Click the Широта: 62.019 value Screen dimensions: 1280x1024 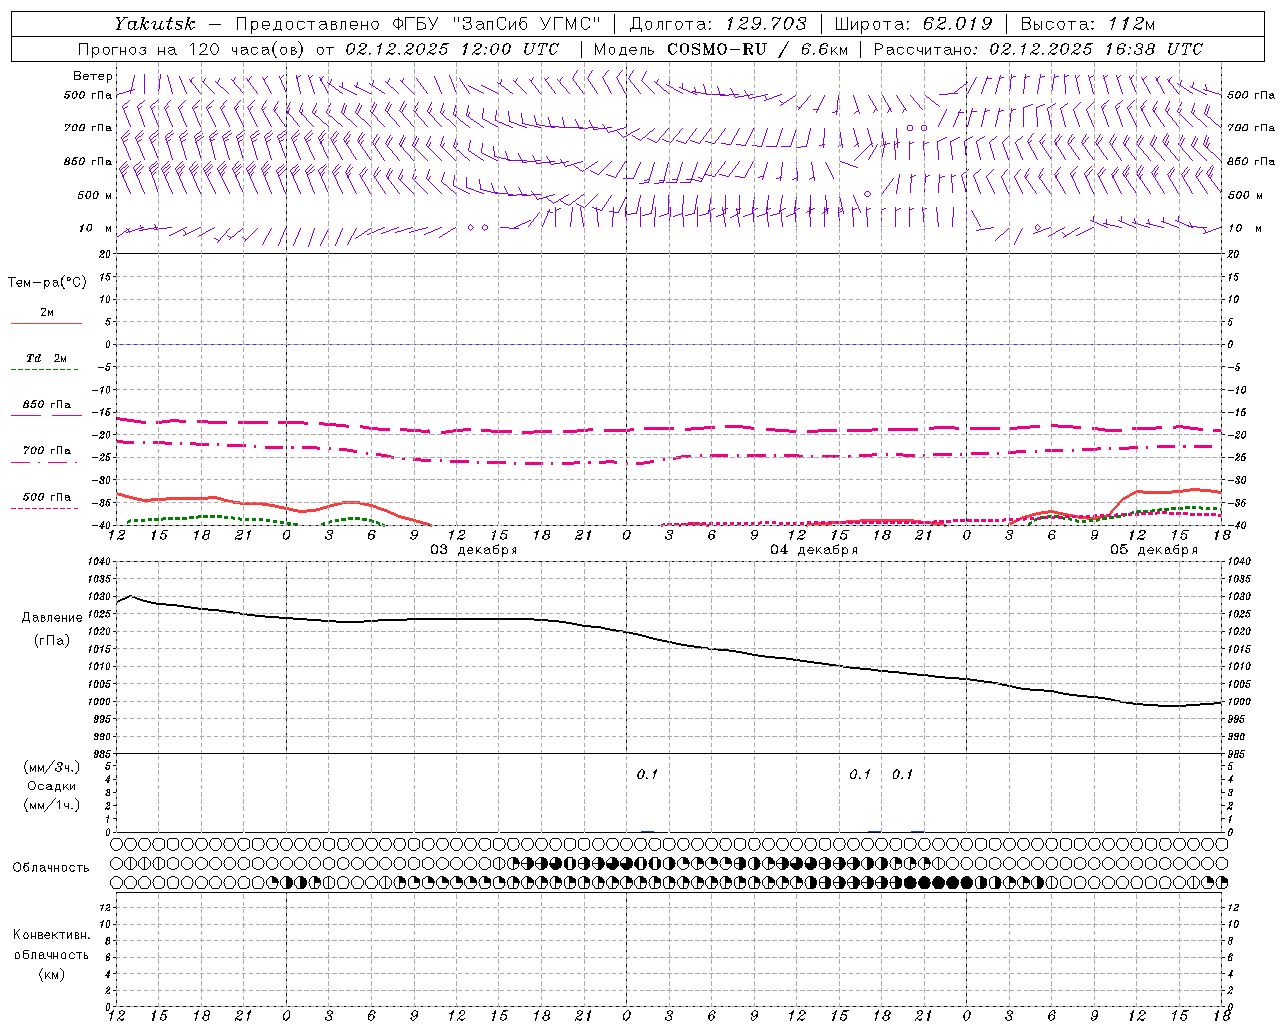(913, 23)
